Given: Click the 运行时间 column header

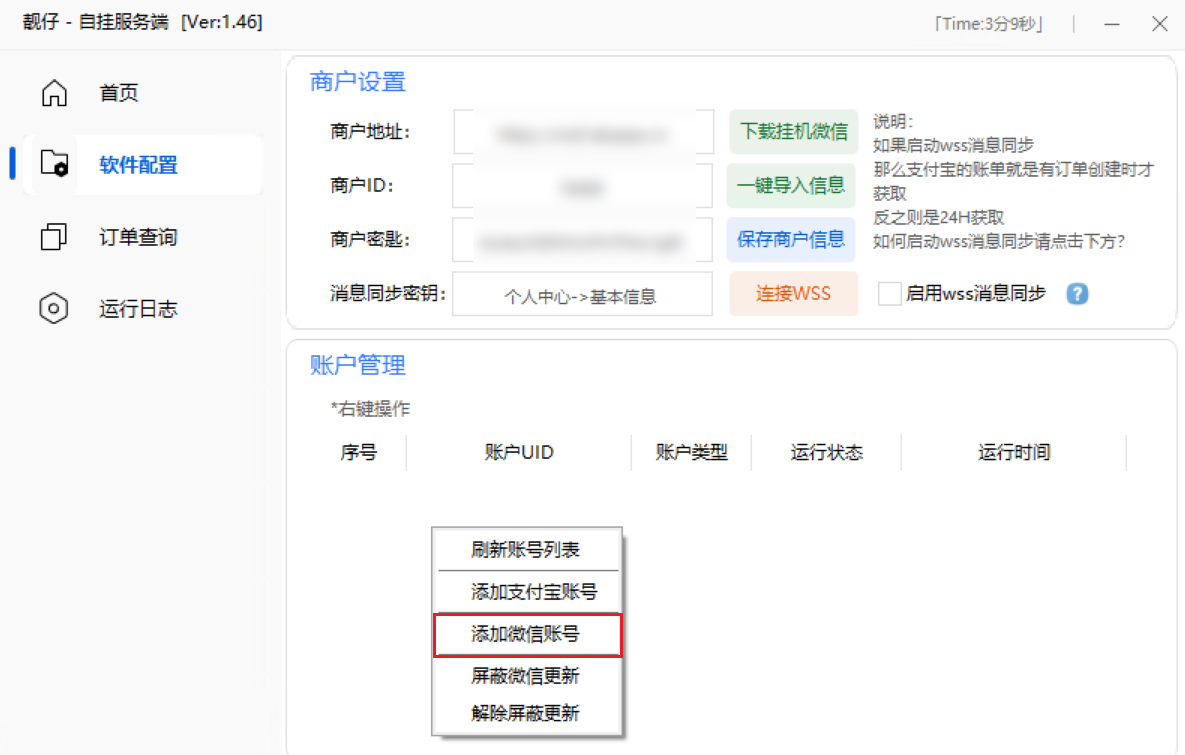Looking at the screenshot, I should coord(1014,453).
